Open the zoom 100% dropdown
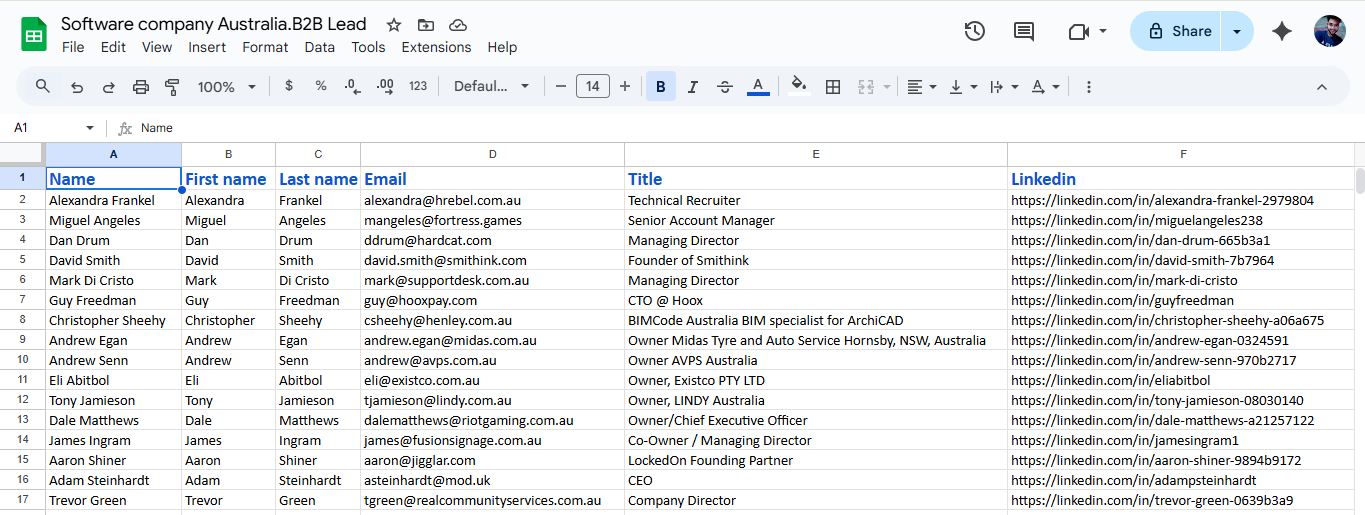1365x515 pixels. click(x=227, y=87)
